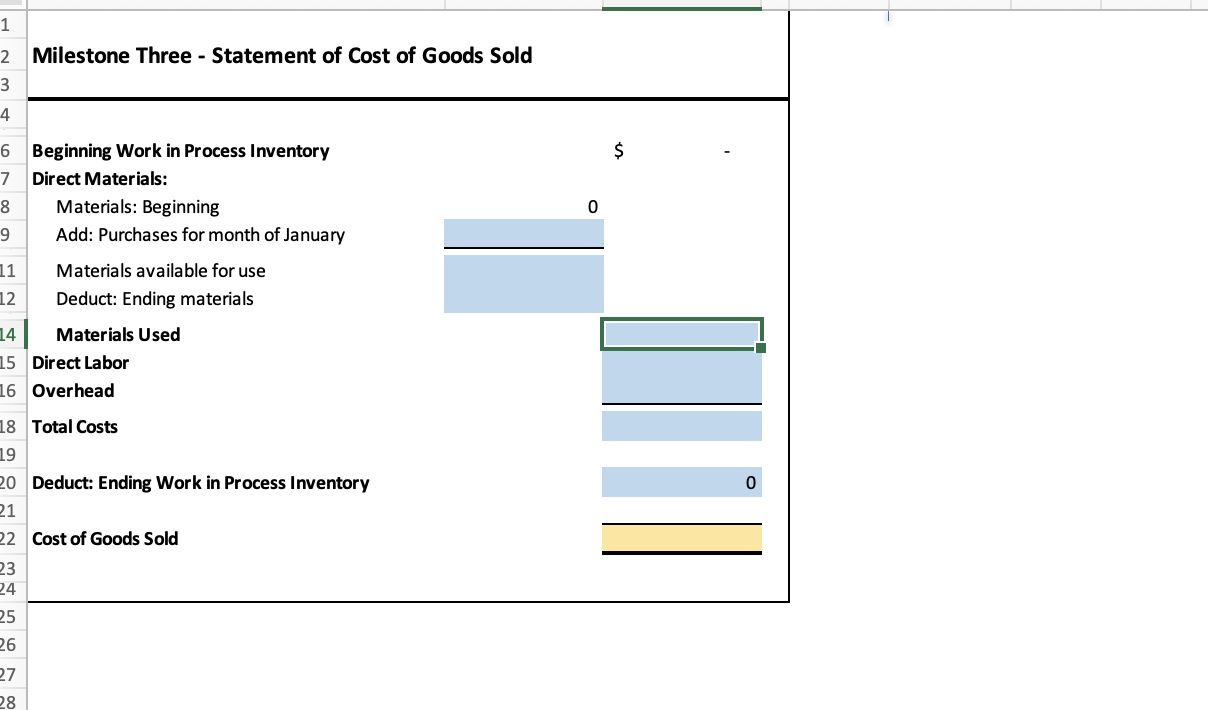Select row header 18
The image size is (1208, 710).
click(12, 427)
